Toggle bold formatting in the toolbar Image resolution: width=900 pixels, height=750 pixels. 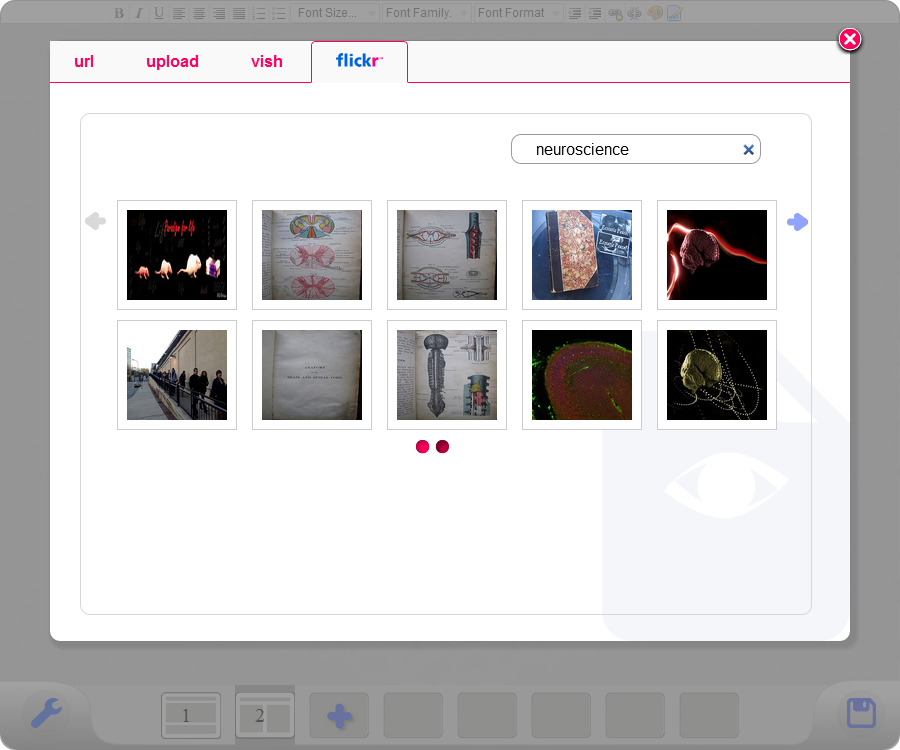tap(119, 13)
